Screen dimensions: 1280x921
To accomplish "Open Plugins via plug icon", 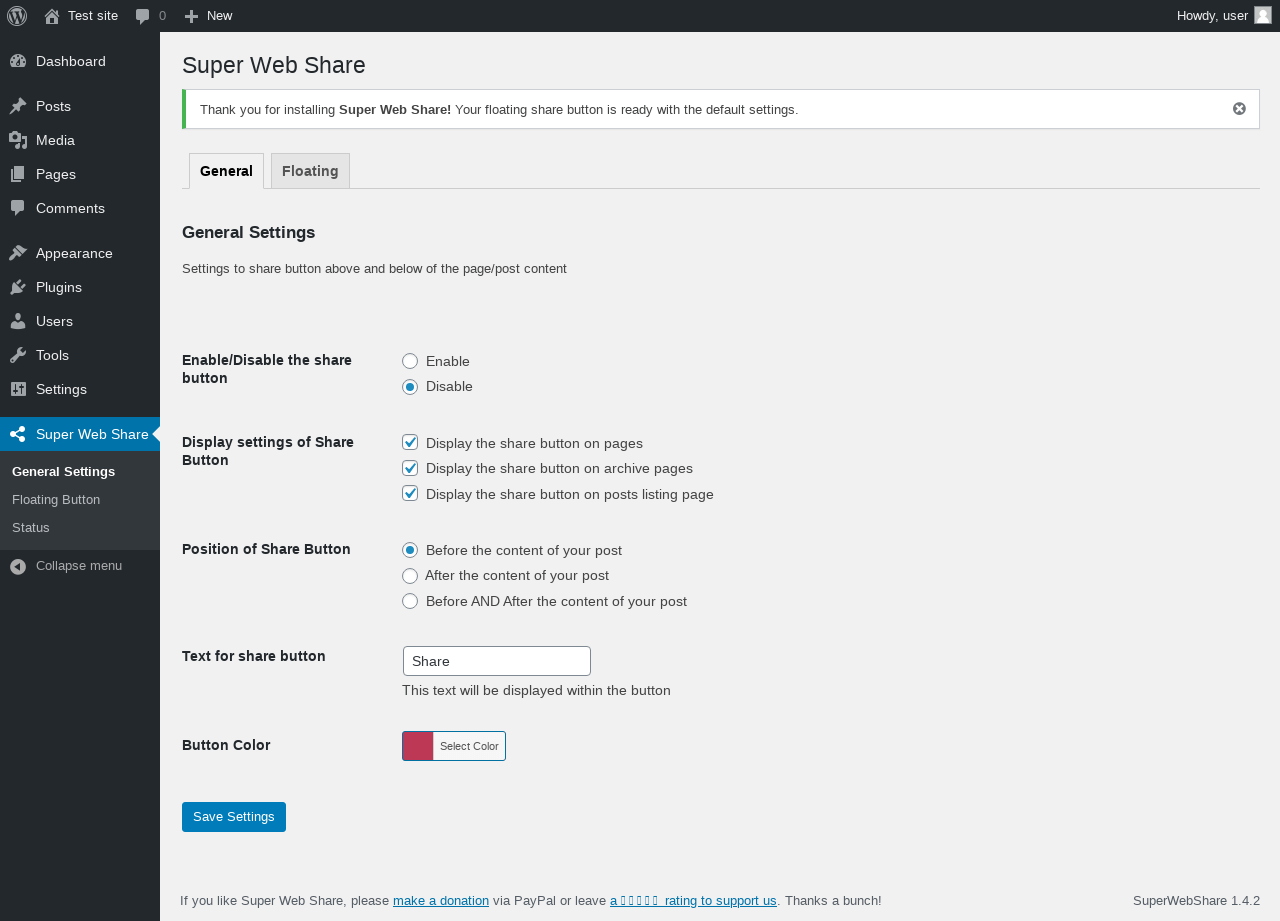I will tap(18, 287).
